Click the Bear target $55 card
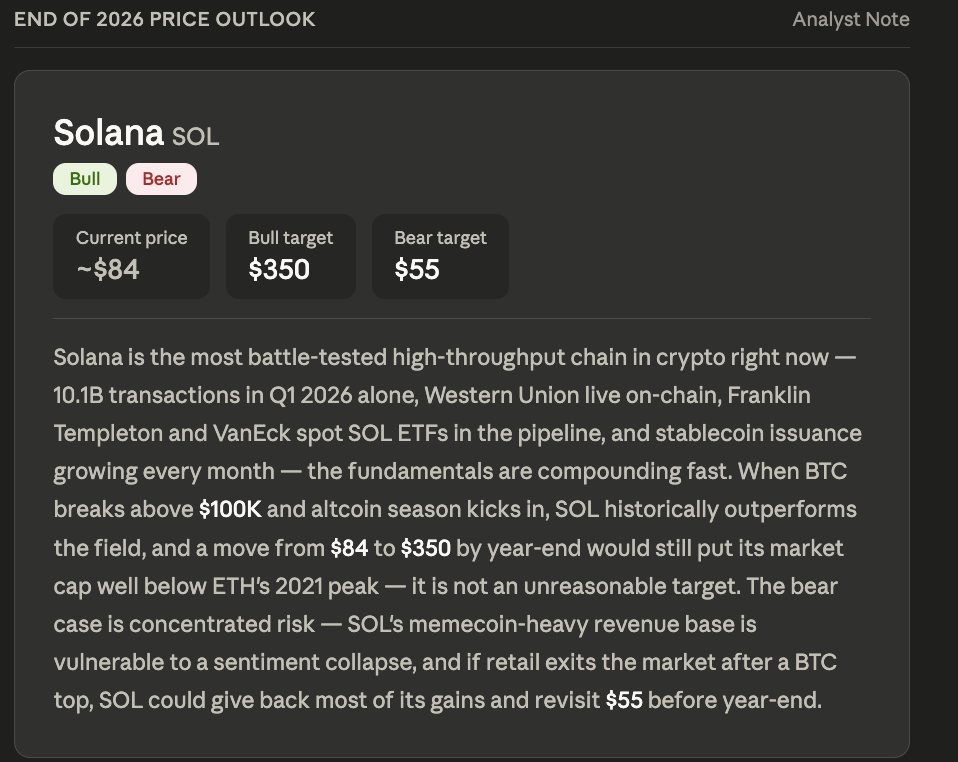 point(441,256)
